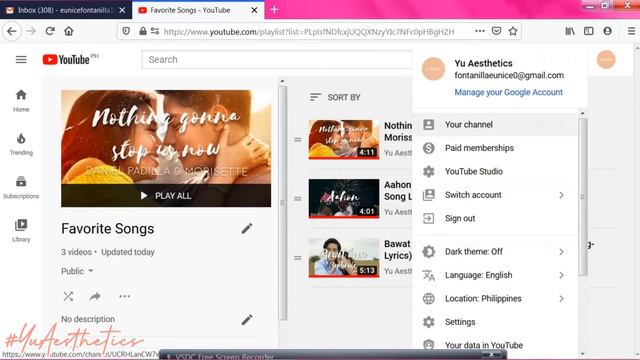The image size is (640, 360).
Task: Open Bawat video thumbnail
Action: tap(344, 258)
